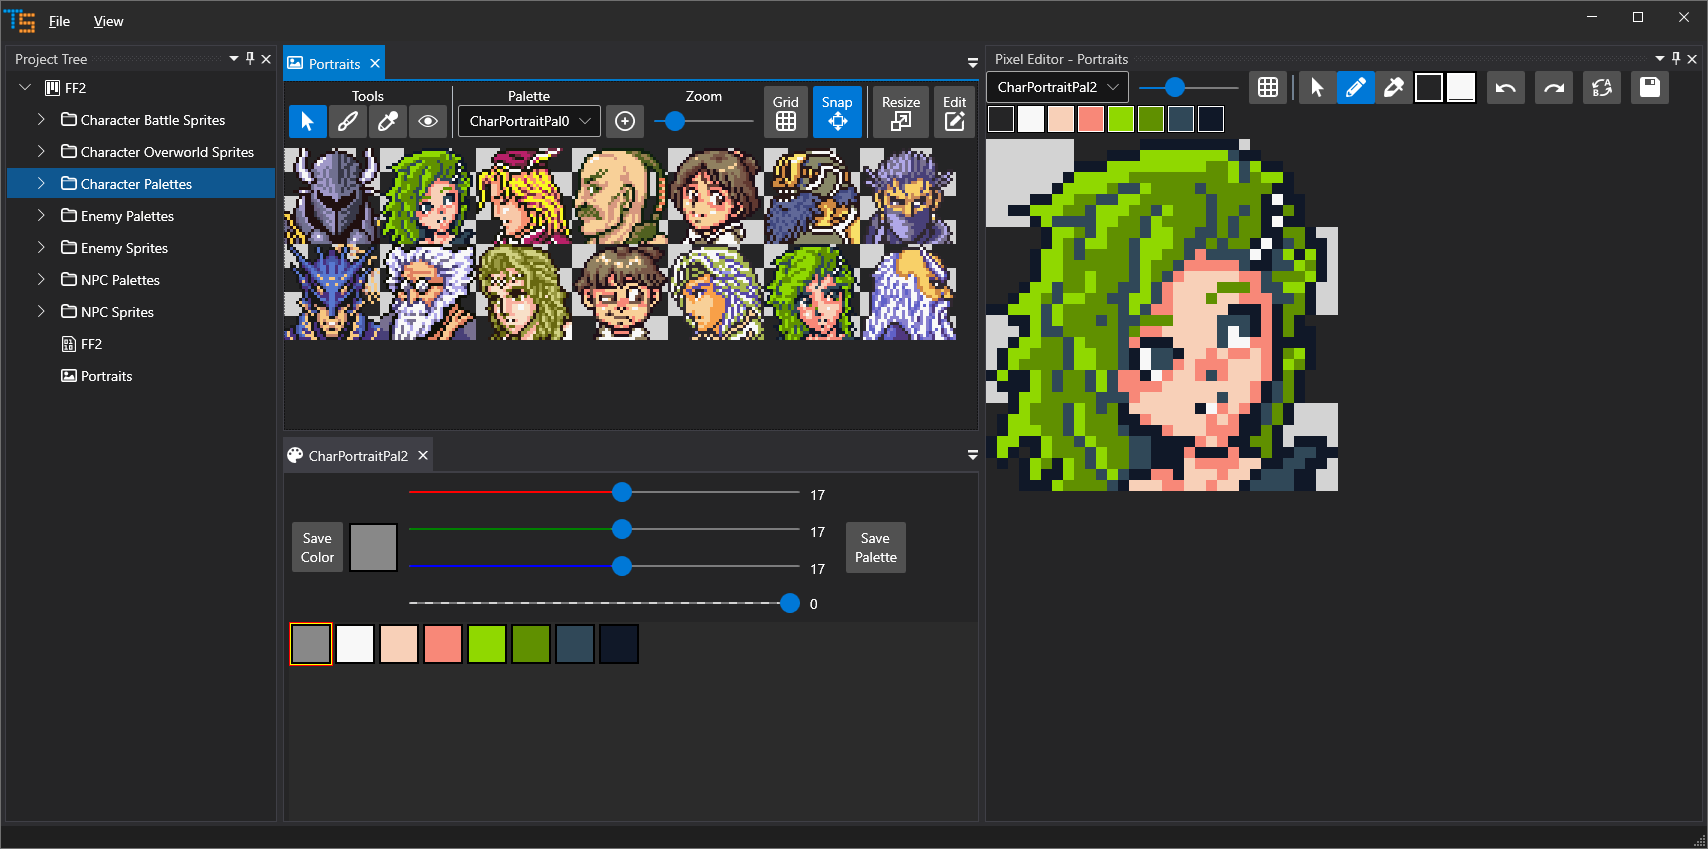The width and height of the screenshot is (1708, 849).
Task: Click the red channel slider handle
Action: 622,492
